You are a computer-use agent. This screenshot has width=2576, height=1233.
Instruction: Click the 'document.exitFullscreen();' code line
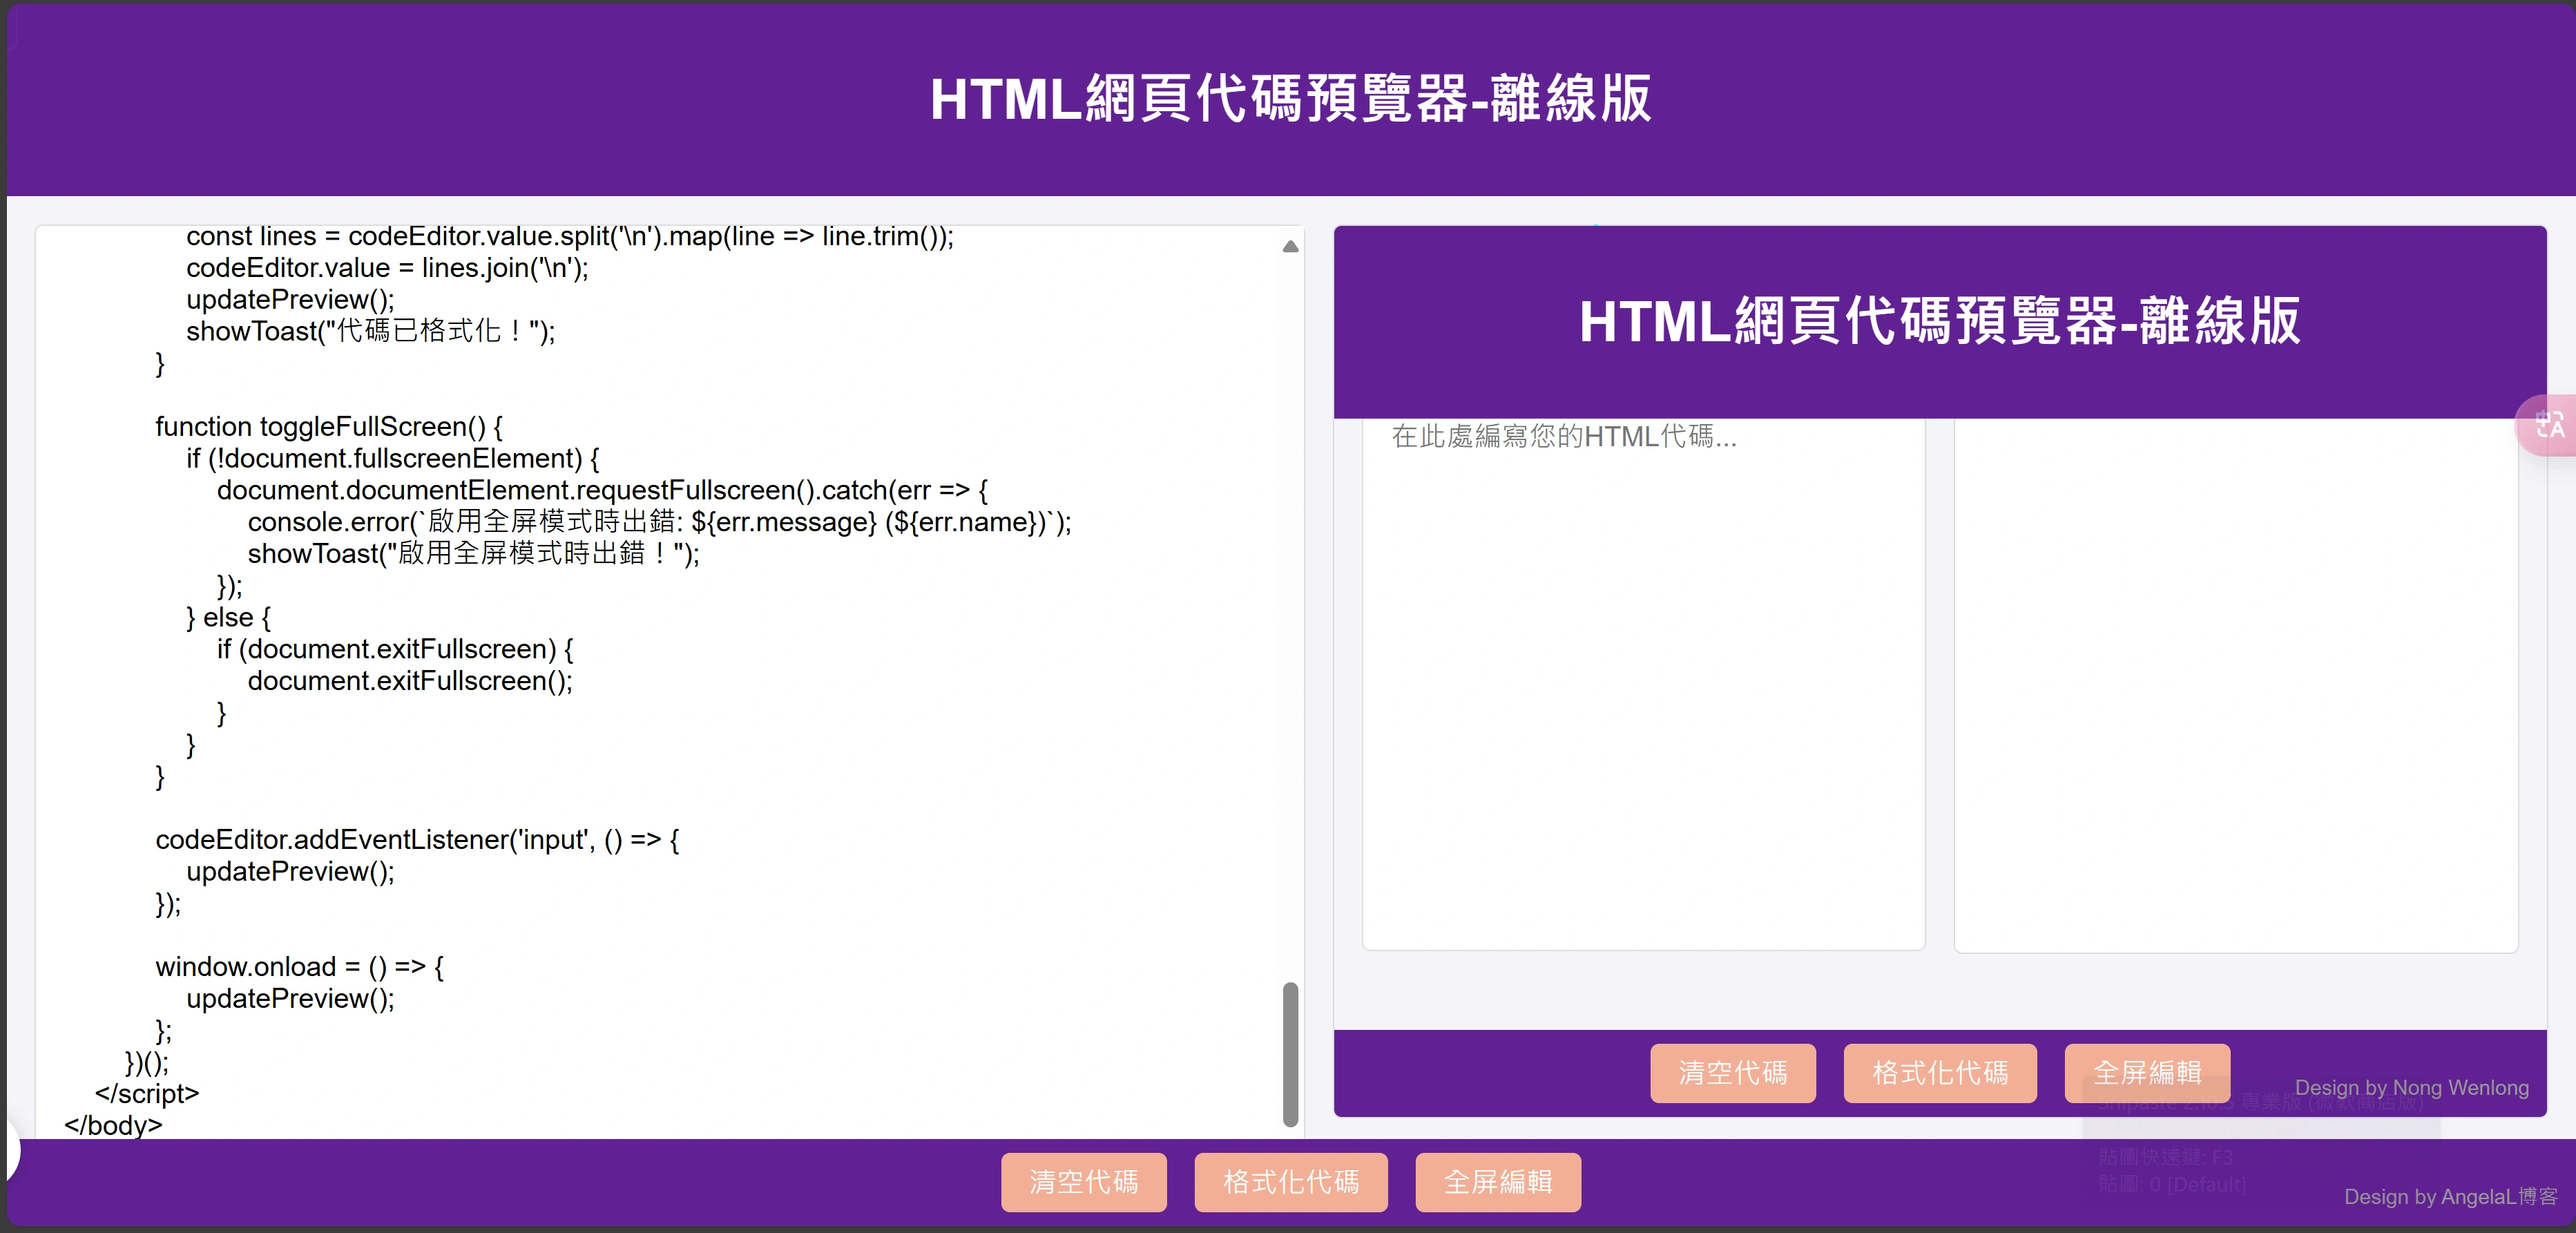click(410, 681)
